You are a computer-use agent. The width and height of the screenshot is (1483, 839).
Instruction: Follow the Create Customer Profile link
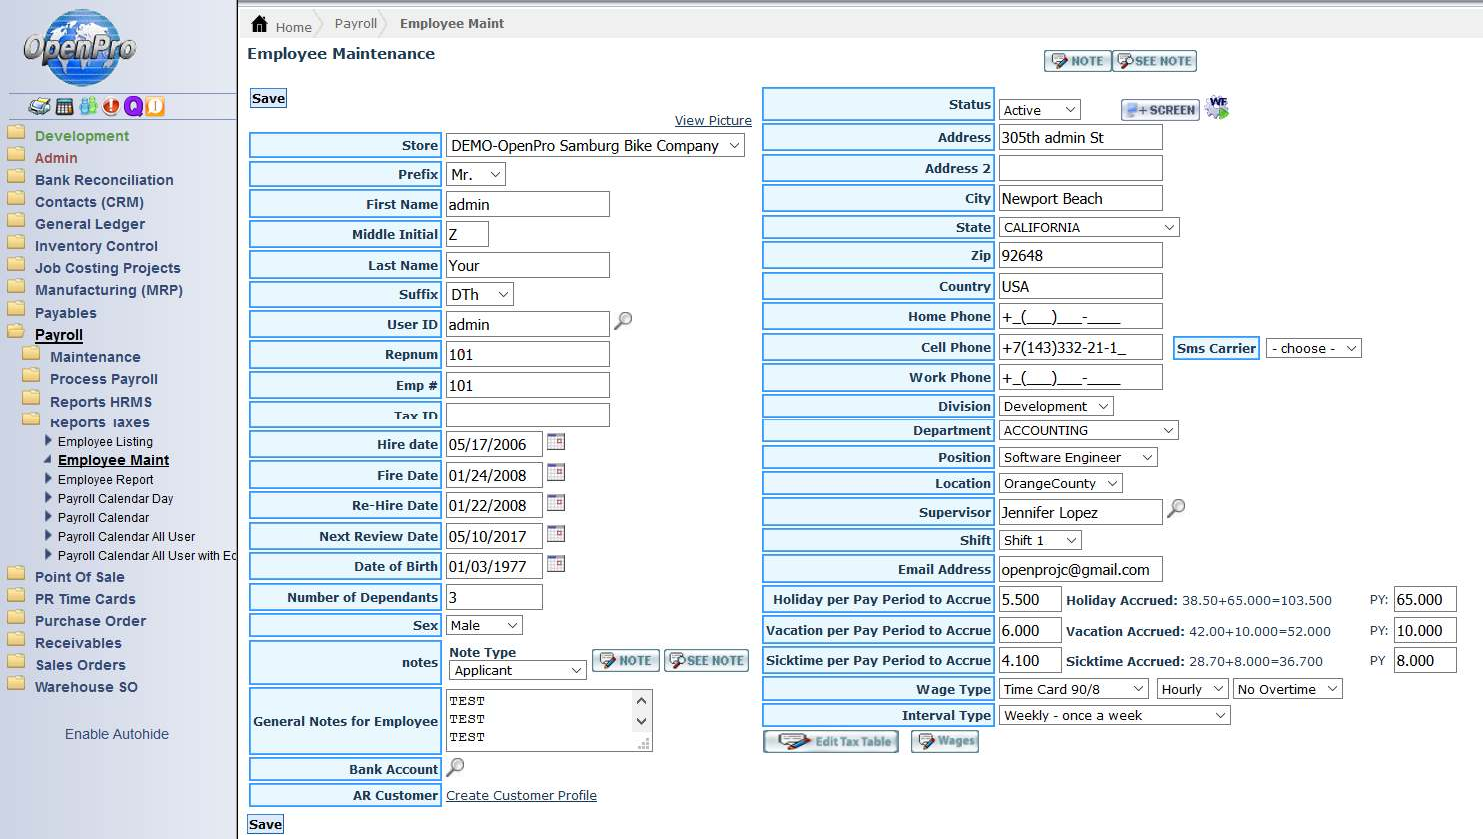pos(521,795)
